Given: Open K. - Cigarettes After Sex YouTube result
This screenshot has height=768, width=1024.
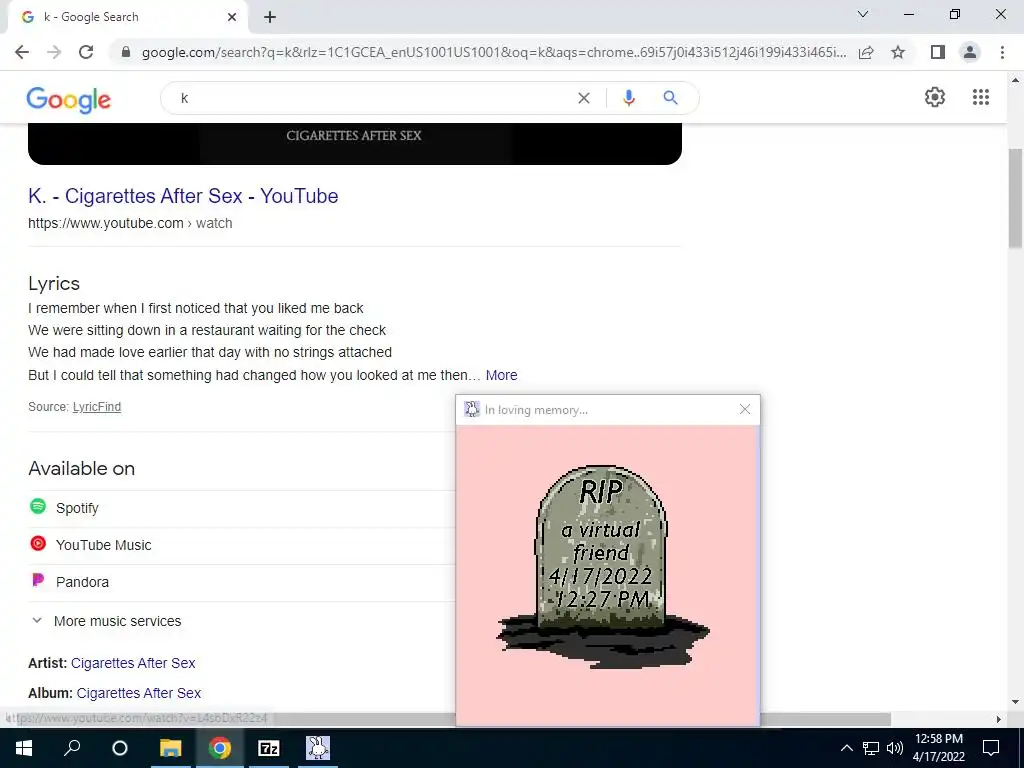Looking at the screenshot, I should tap(183, 196).
